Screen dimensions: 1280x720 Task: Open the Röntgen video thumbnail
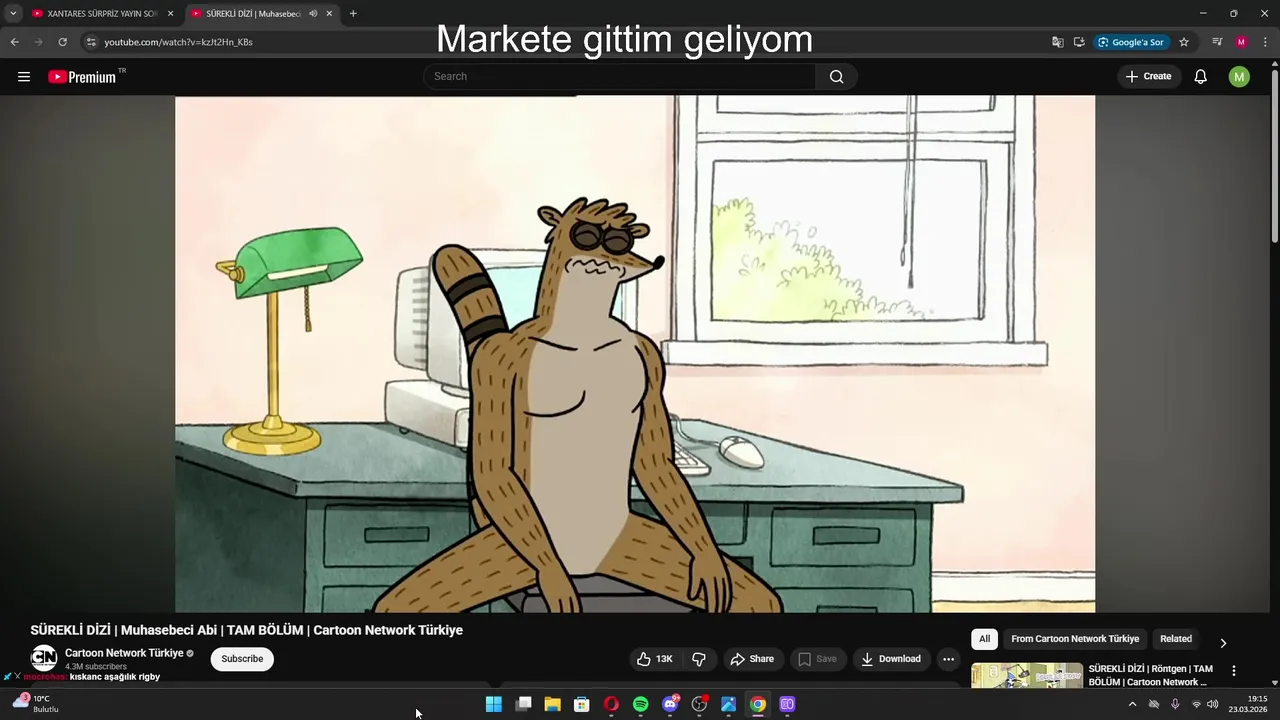(1027, 676)
